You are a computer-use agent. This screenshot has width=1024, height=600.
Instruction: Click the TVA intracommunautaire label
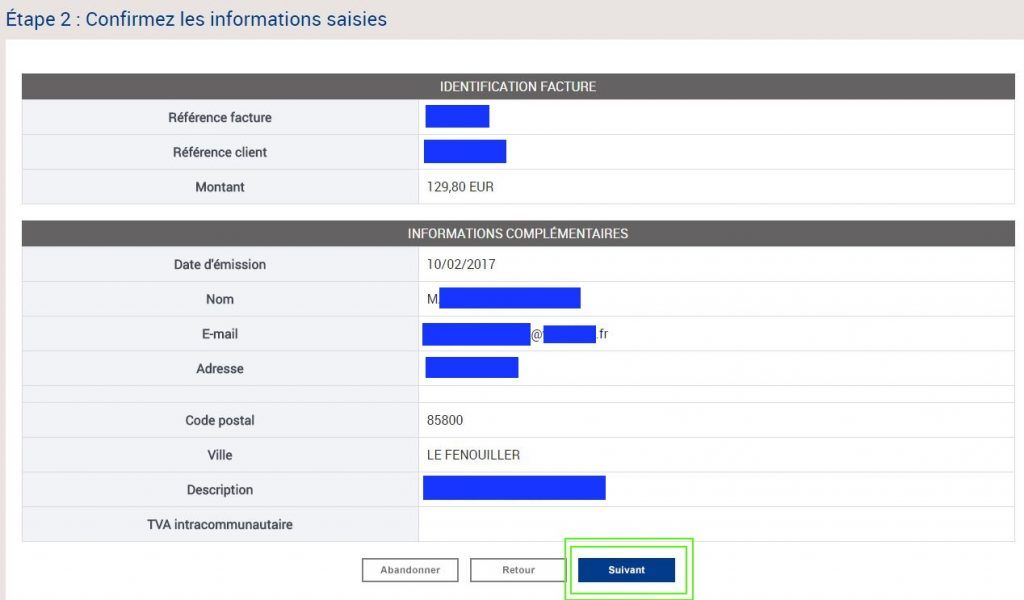tap(220, 524)
